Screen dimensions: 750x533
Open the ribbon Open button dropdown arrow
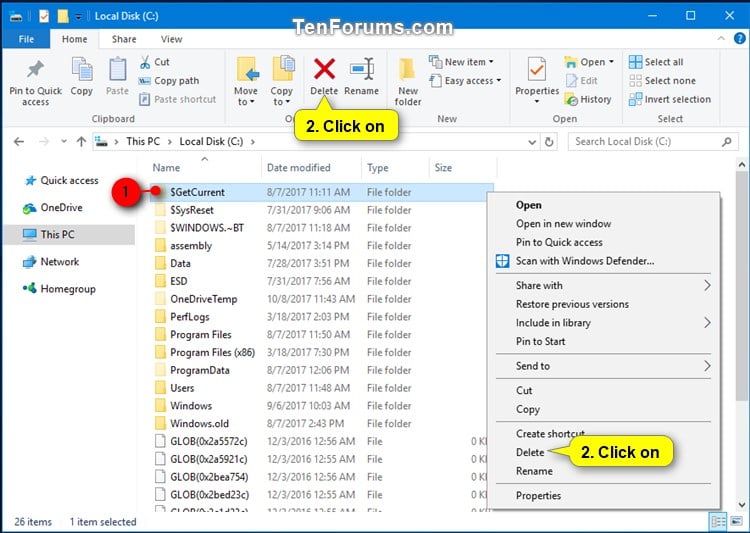[x=611, y=62]
